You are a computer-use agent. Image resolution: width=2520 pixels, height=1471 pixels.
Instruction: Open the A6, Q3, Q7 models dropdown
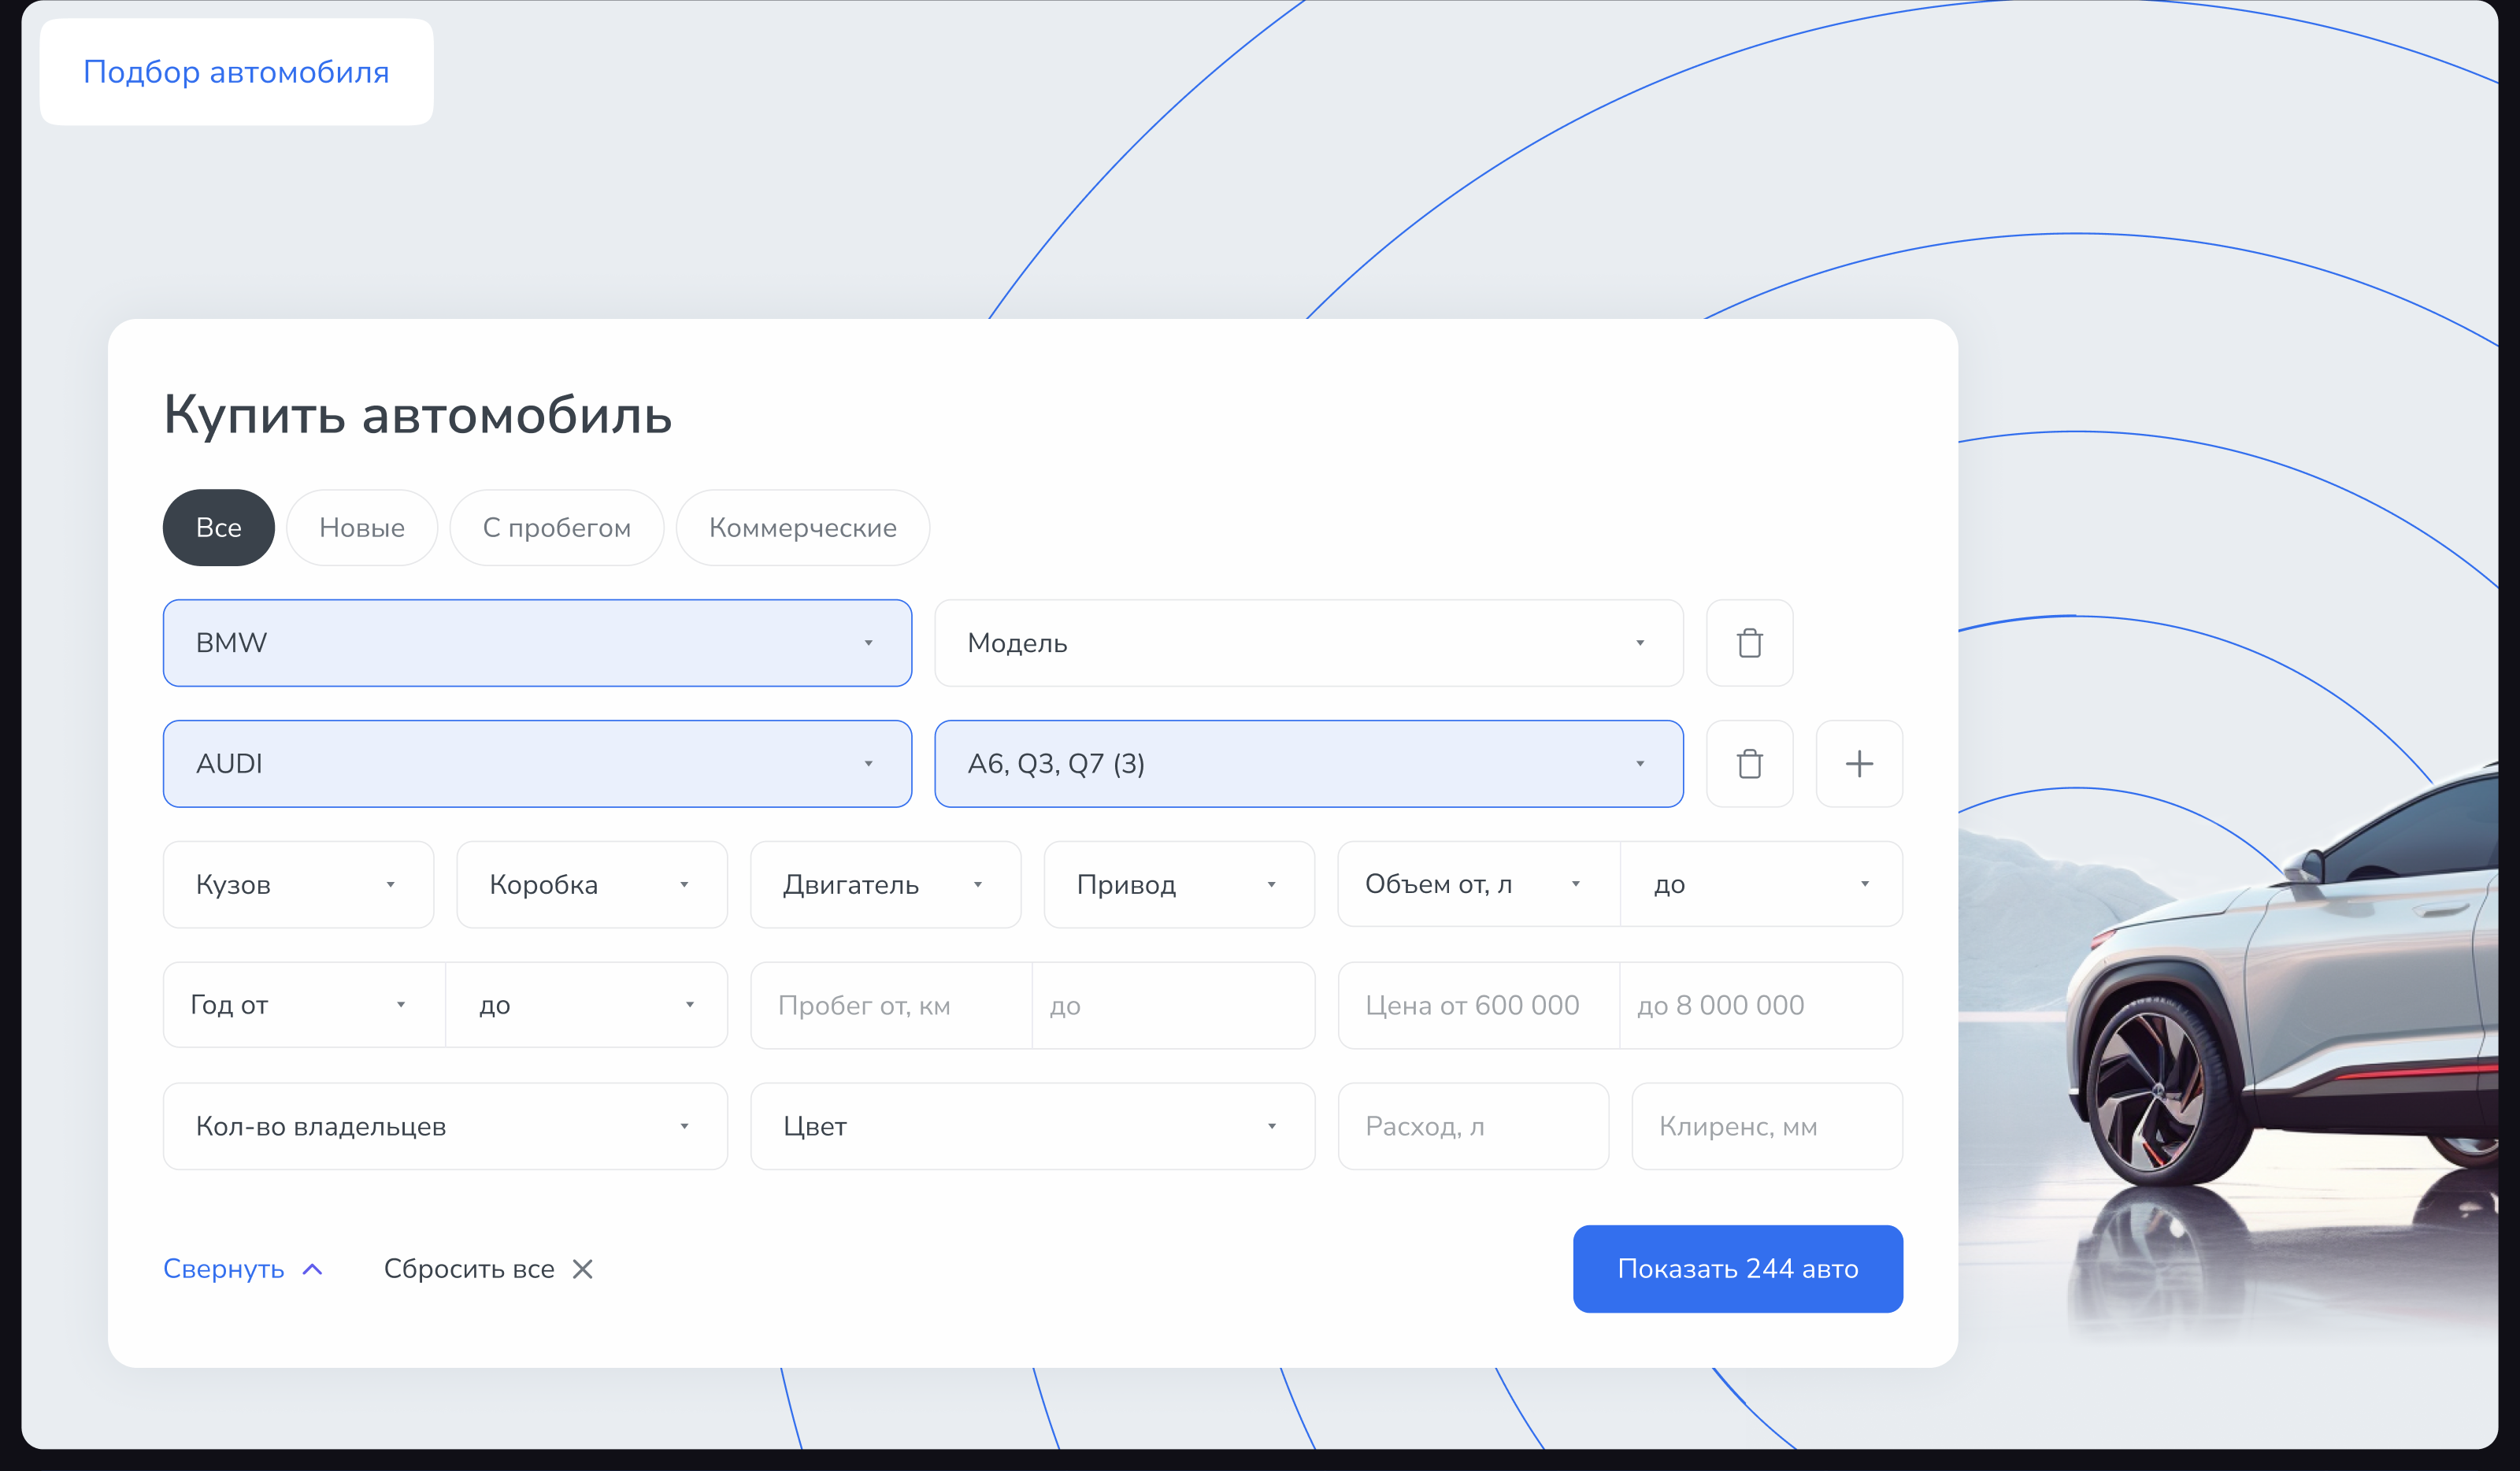pyautogui.click(x=1308, y=764)
